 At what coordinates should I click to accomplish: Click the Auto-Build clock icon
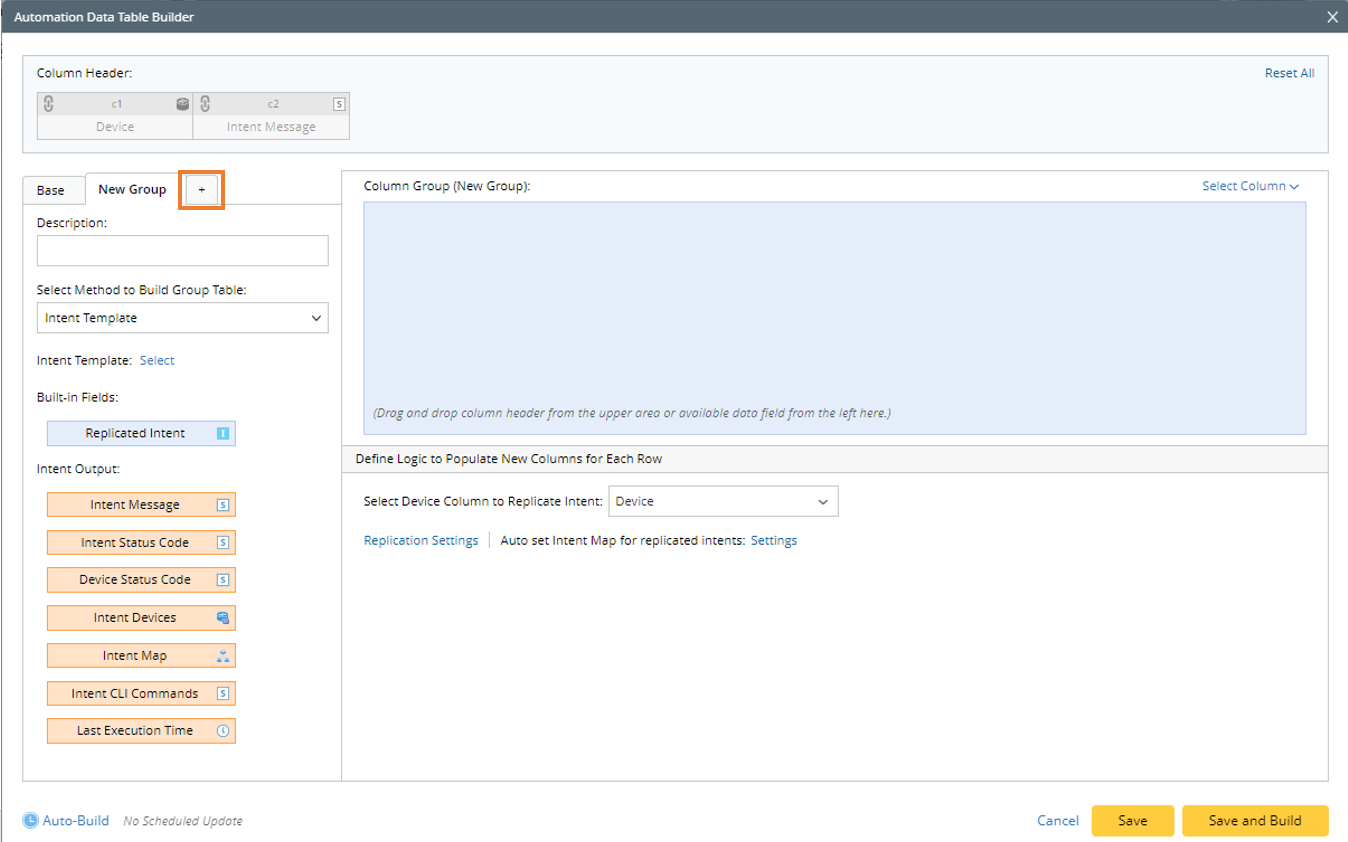(x=31, y=821)
